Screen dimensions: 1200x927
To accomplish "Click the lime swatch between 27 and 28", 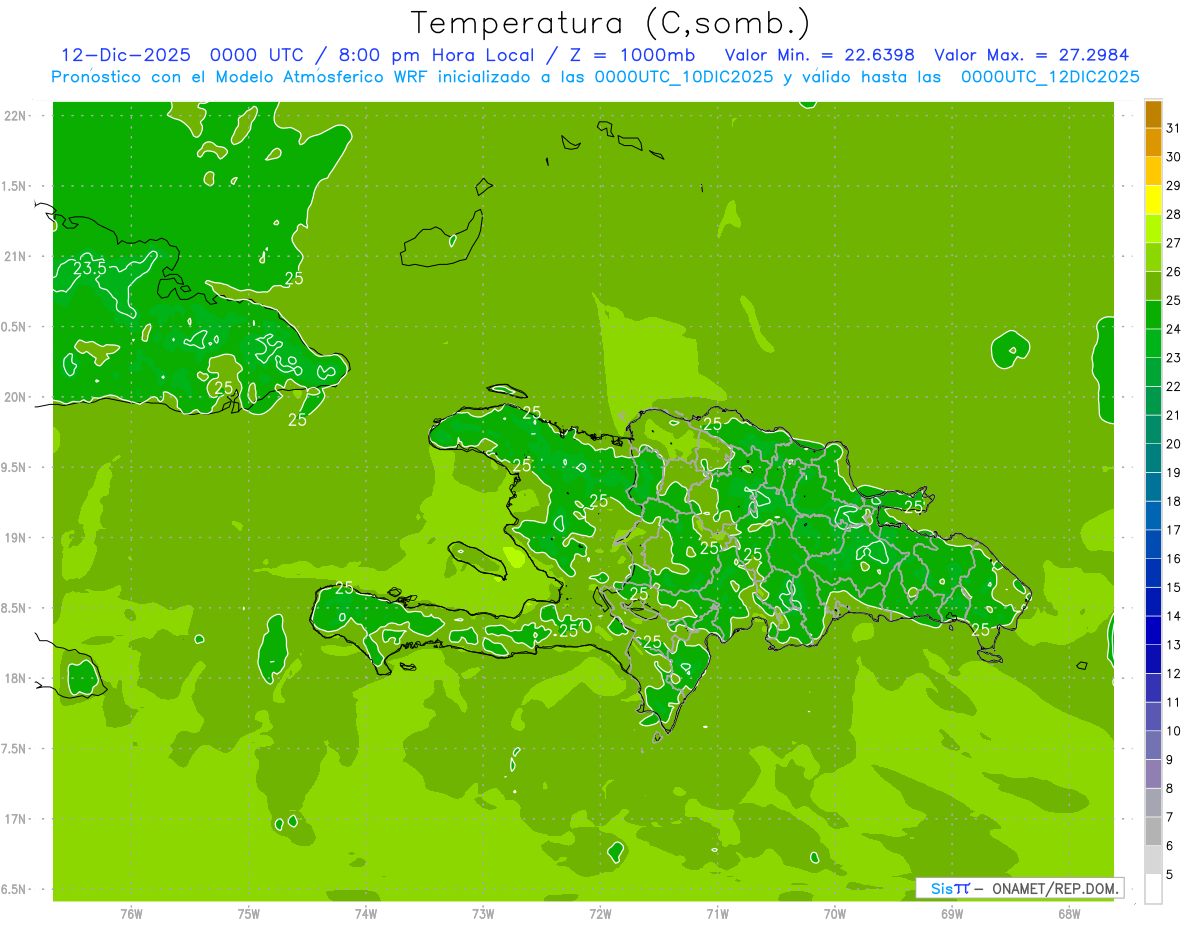I will point(1153,228).
